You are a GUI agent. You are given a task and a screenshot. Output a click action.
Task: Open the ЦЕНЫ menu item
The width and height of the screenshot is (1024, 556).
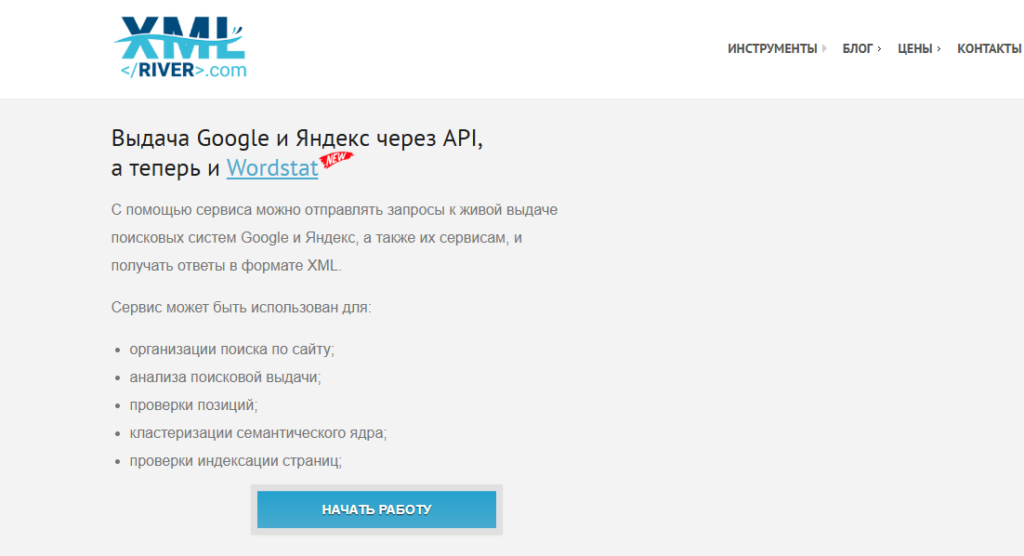coord(914,48)
